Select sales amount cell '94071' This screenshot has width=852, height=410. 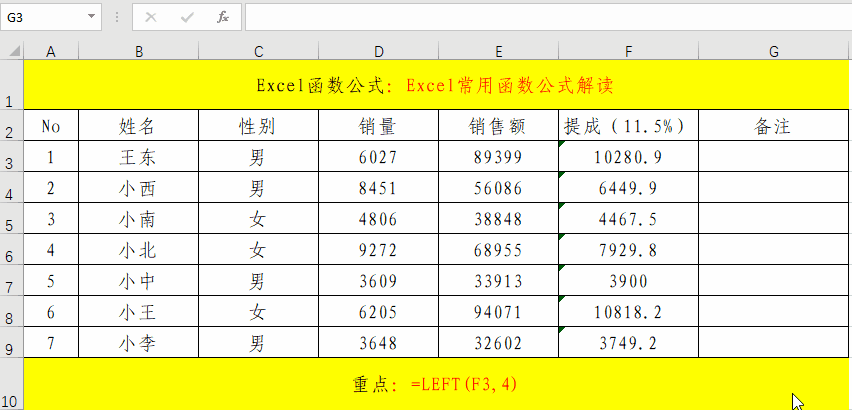point(499,311)
